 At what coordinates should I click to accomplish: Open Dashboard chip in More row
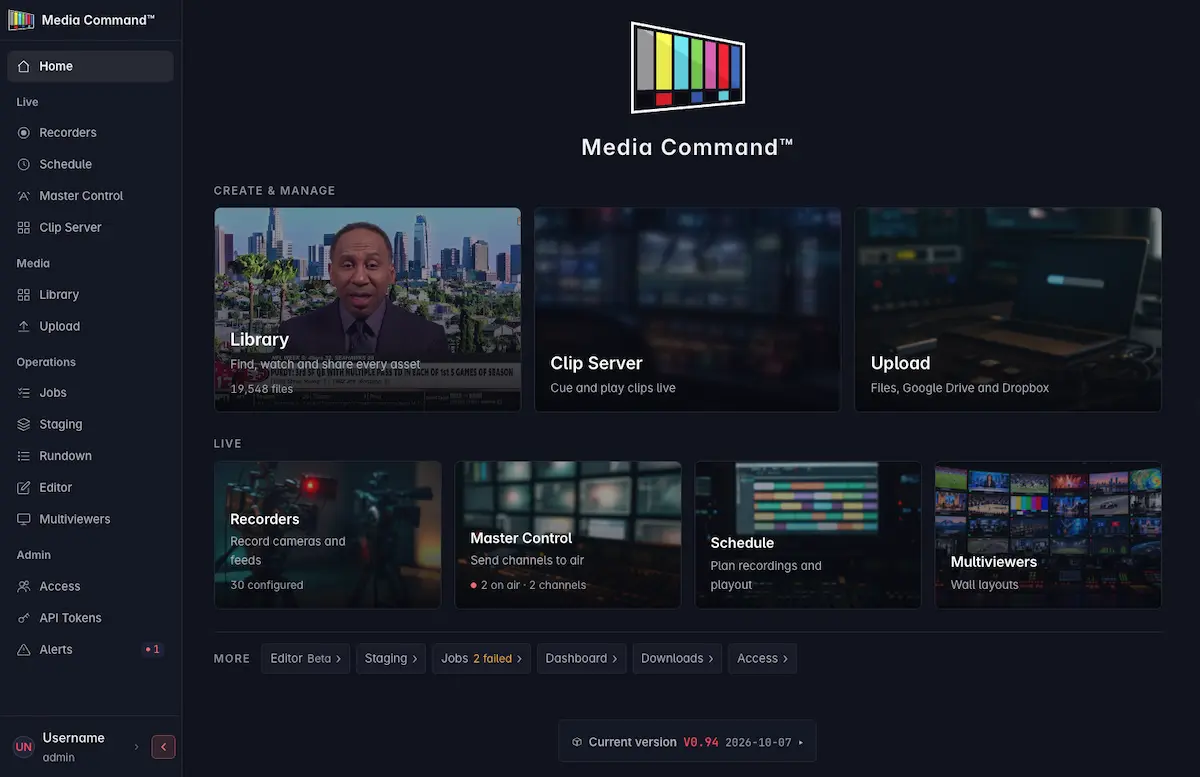(x=582, y=658)
